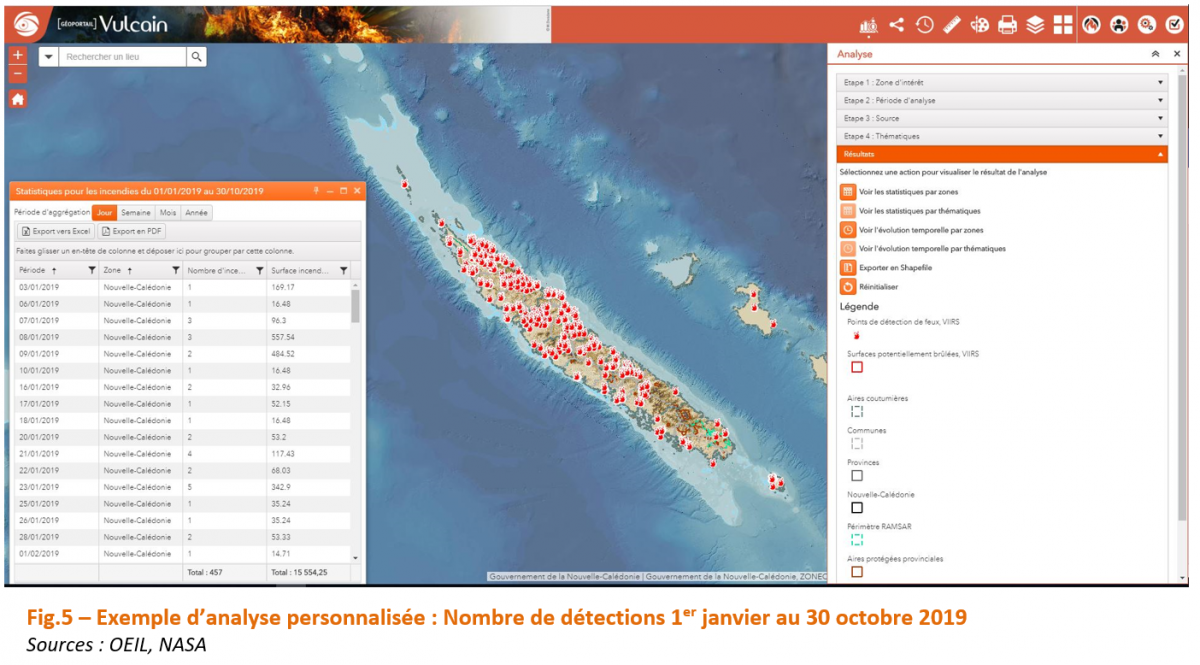Filter the Période column

coord(91,270)
